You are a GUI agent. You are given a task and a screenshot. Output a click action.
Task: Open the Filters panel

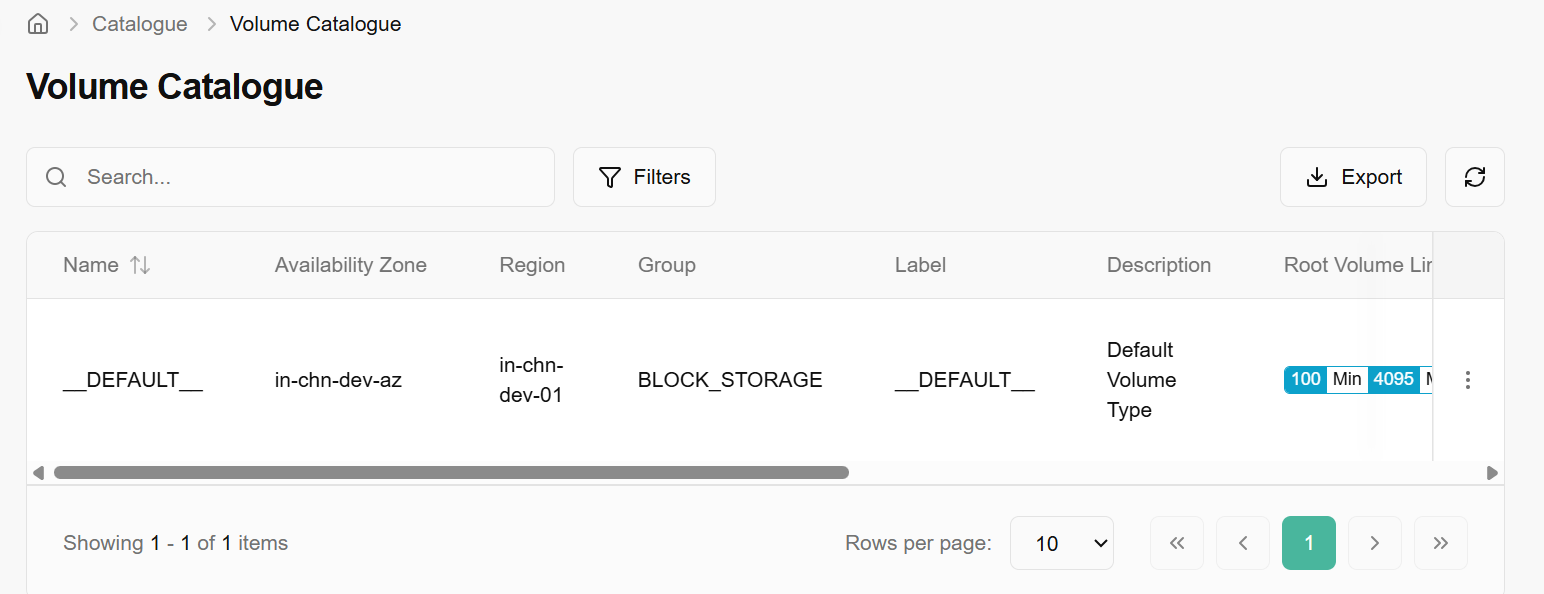click(x=644, y=177)
